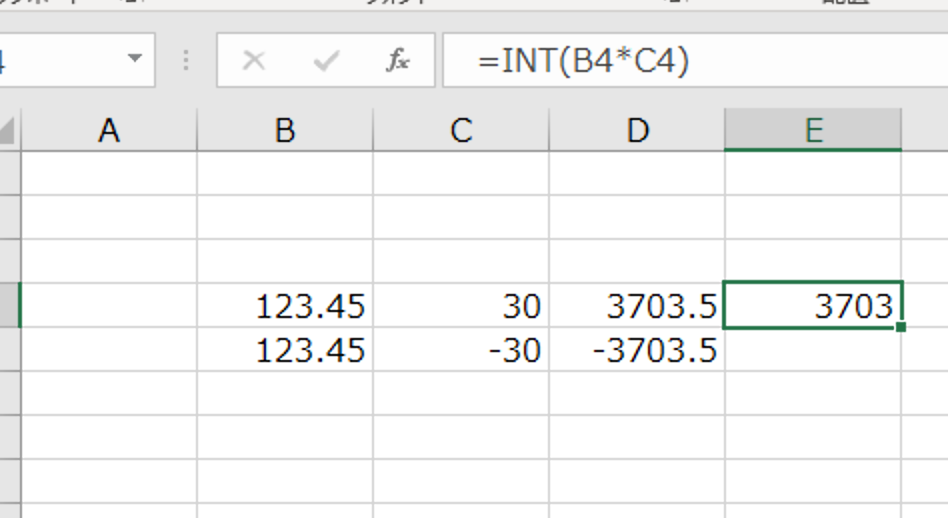Select column C header
948x518 pixels.
point(461,130)
